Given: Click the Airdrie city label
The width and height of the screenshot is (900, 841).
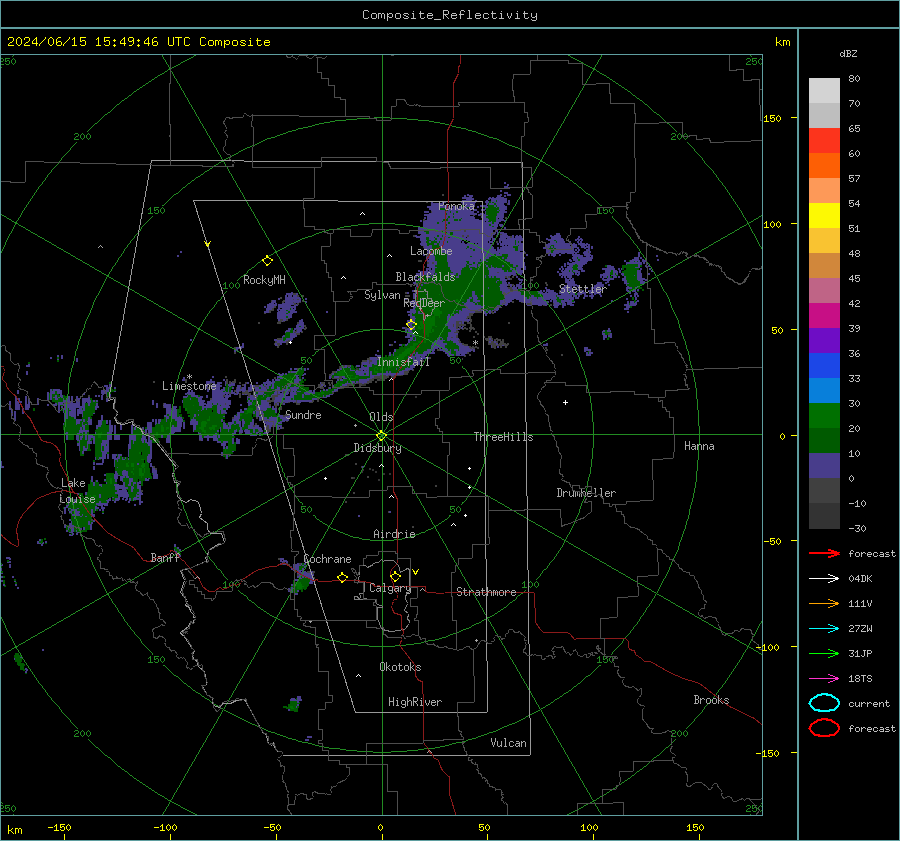Looking at the screenshot, I should (394, 534).
